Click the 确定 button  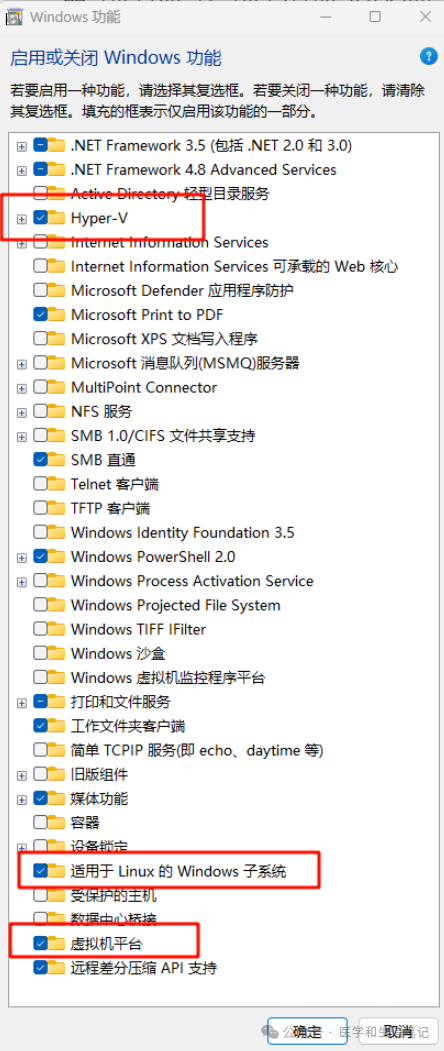pyautogui.click(x=307, y=1031)
